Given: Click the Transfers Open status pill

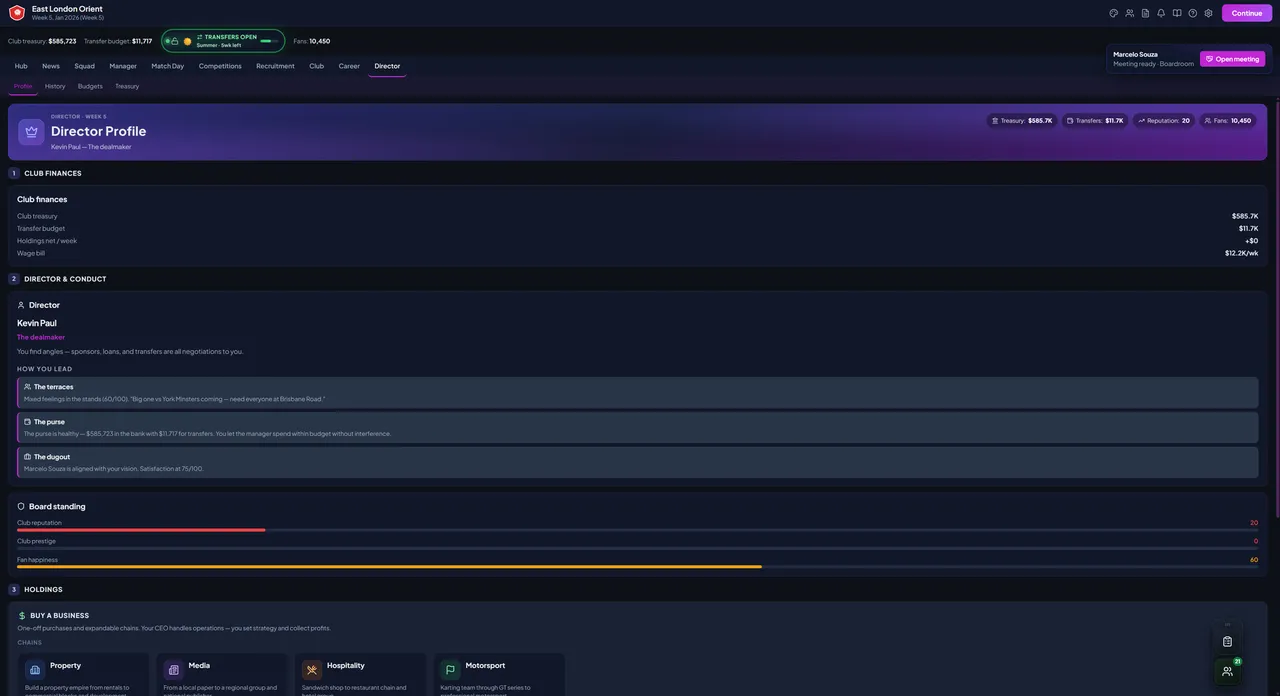Looking at the screenshot, I should pyautogui.click(x=223, y=41).
